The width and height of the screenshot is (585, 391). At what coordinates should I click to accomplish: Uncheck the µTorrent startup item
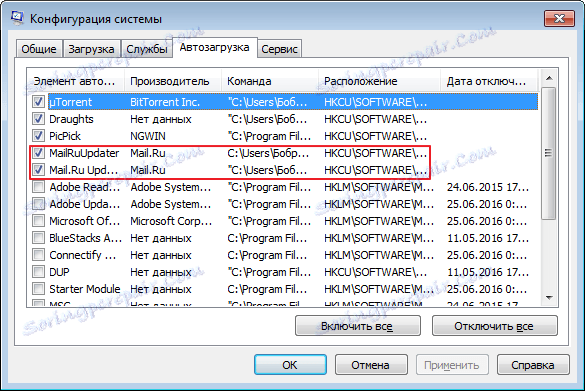click(x=38, y=102)
